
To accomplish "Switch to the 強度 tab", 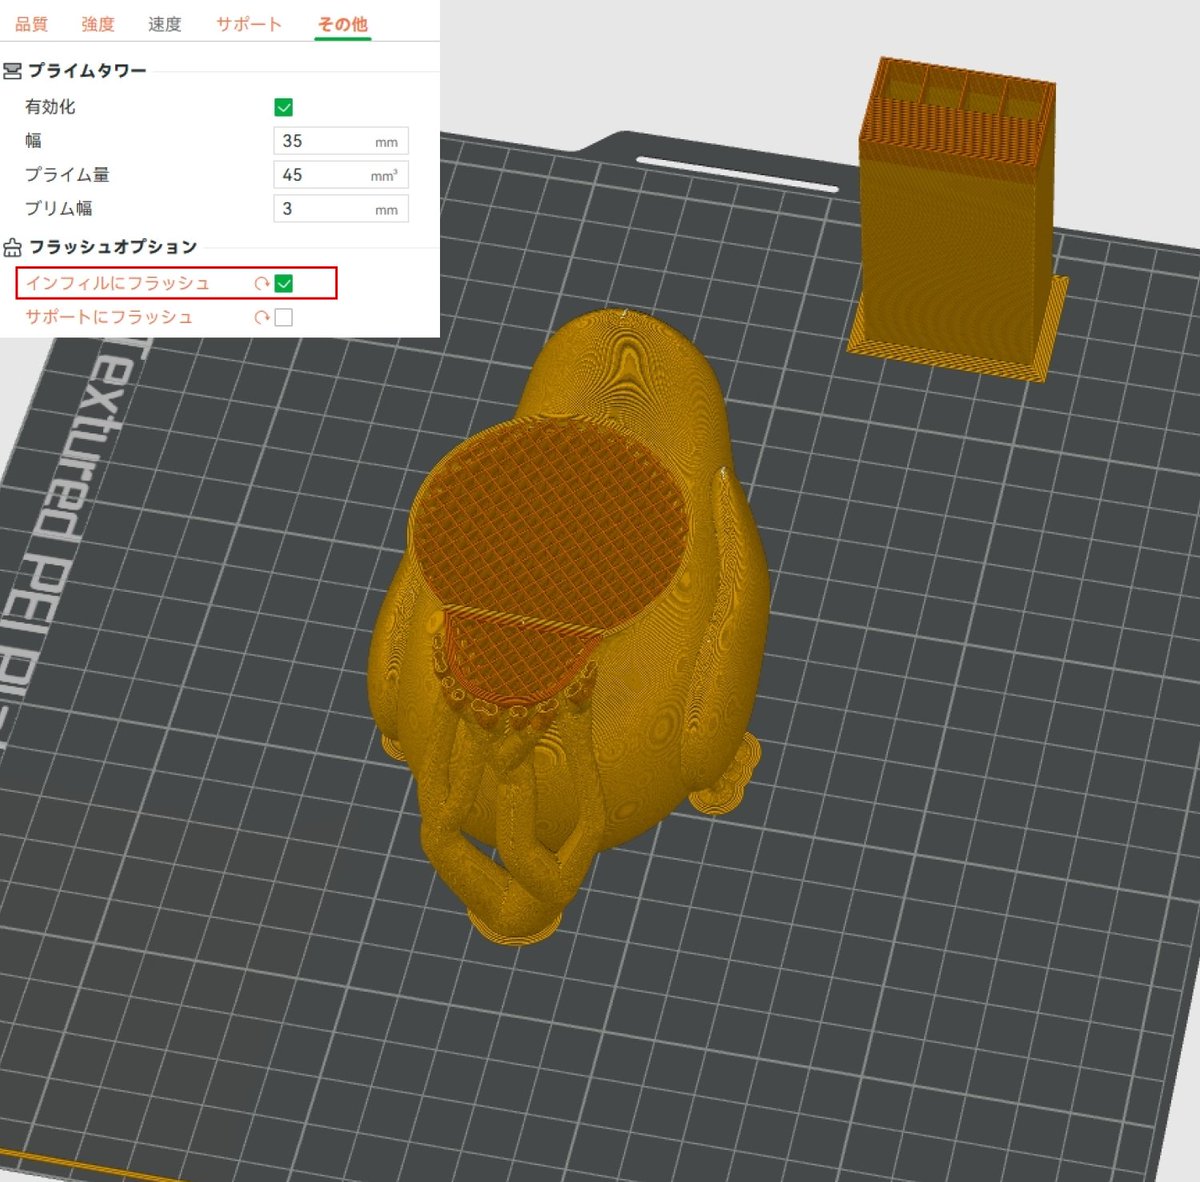I will pos(98,24).
